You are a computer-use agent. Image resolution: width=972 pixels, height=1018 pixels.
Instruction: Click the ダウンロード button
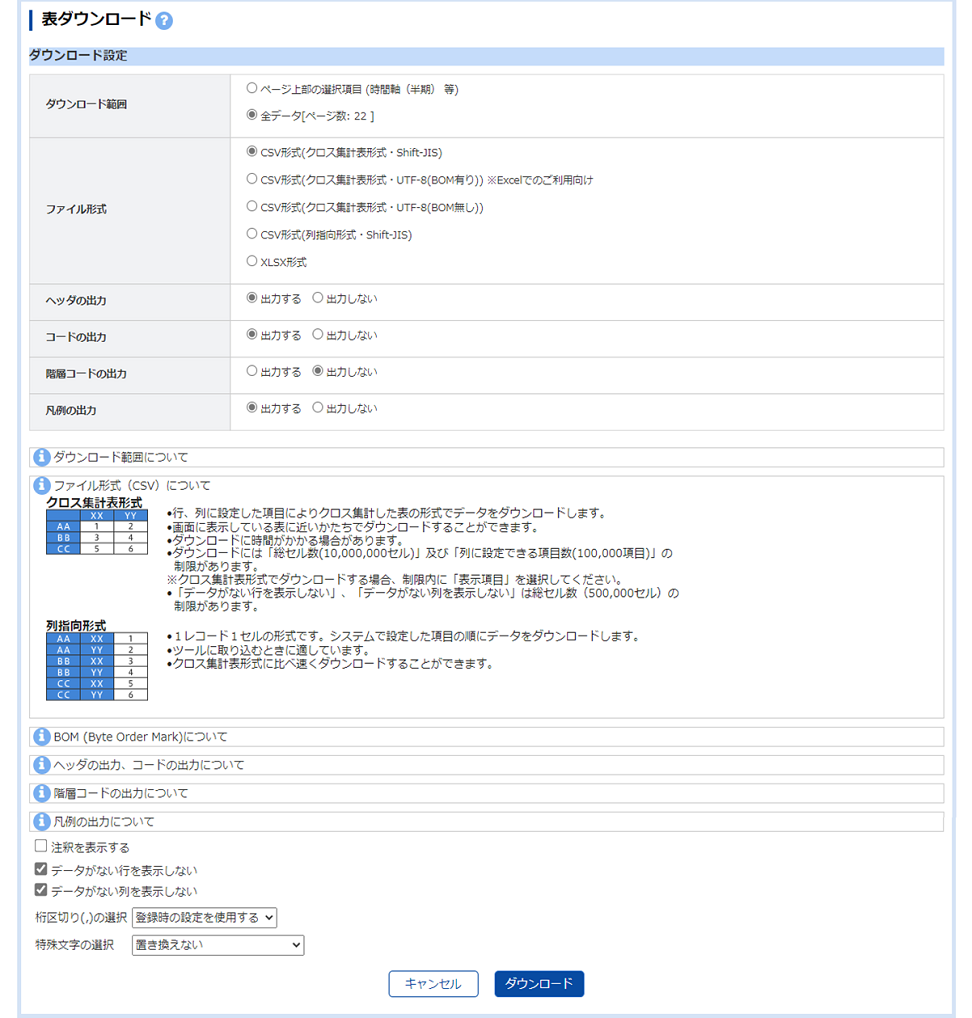pyautogui.click(x=539, y=984)
